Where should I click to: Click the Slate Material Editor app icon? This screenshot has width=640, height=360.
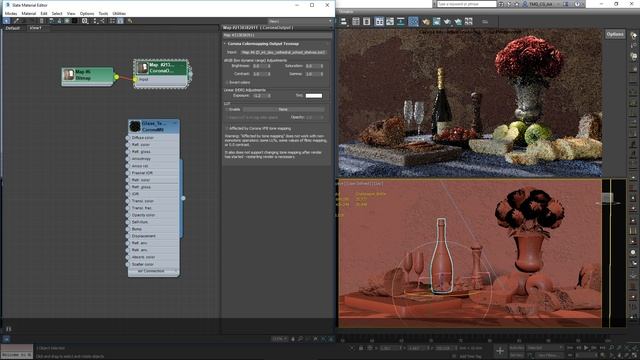click(x=7, y=5)
